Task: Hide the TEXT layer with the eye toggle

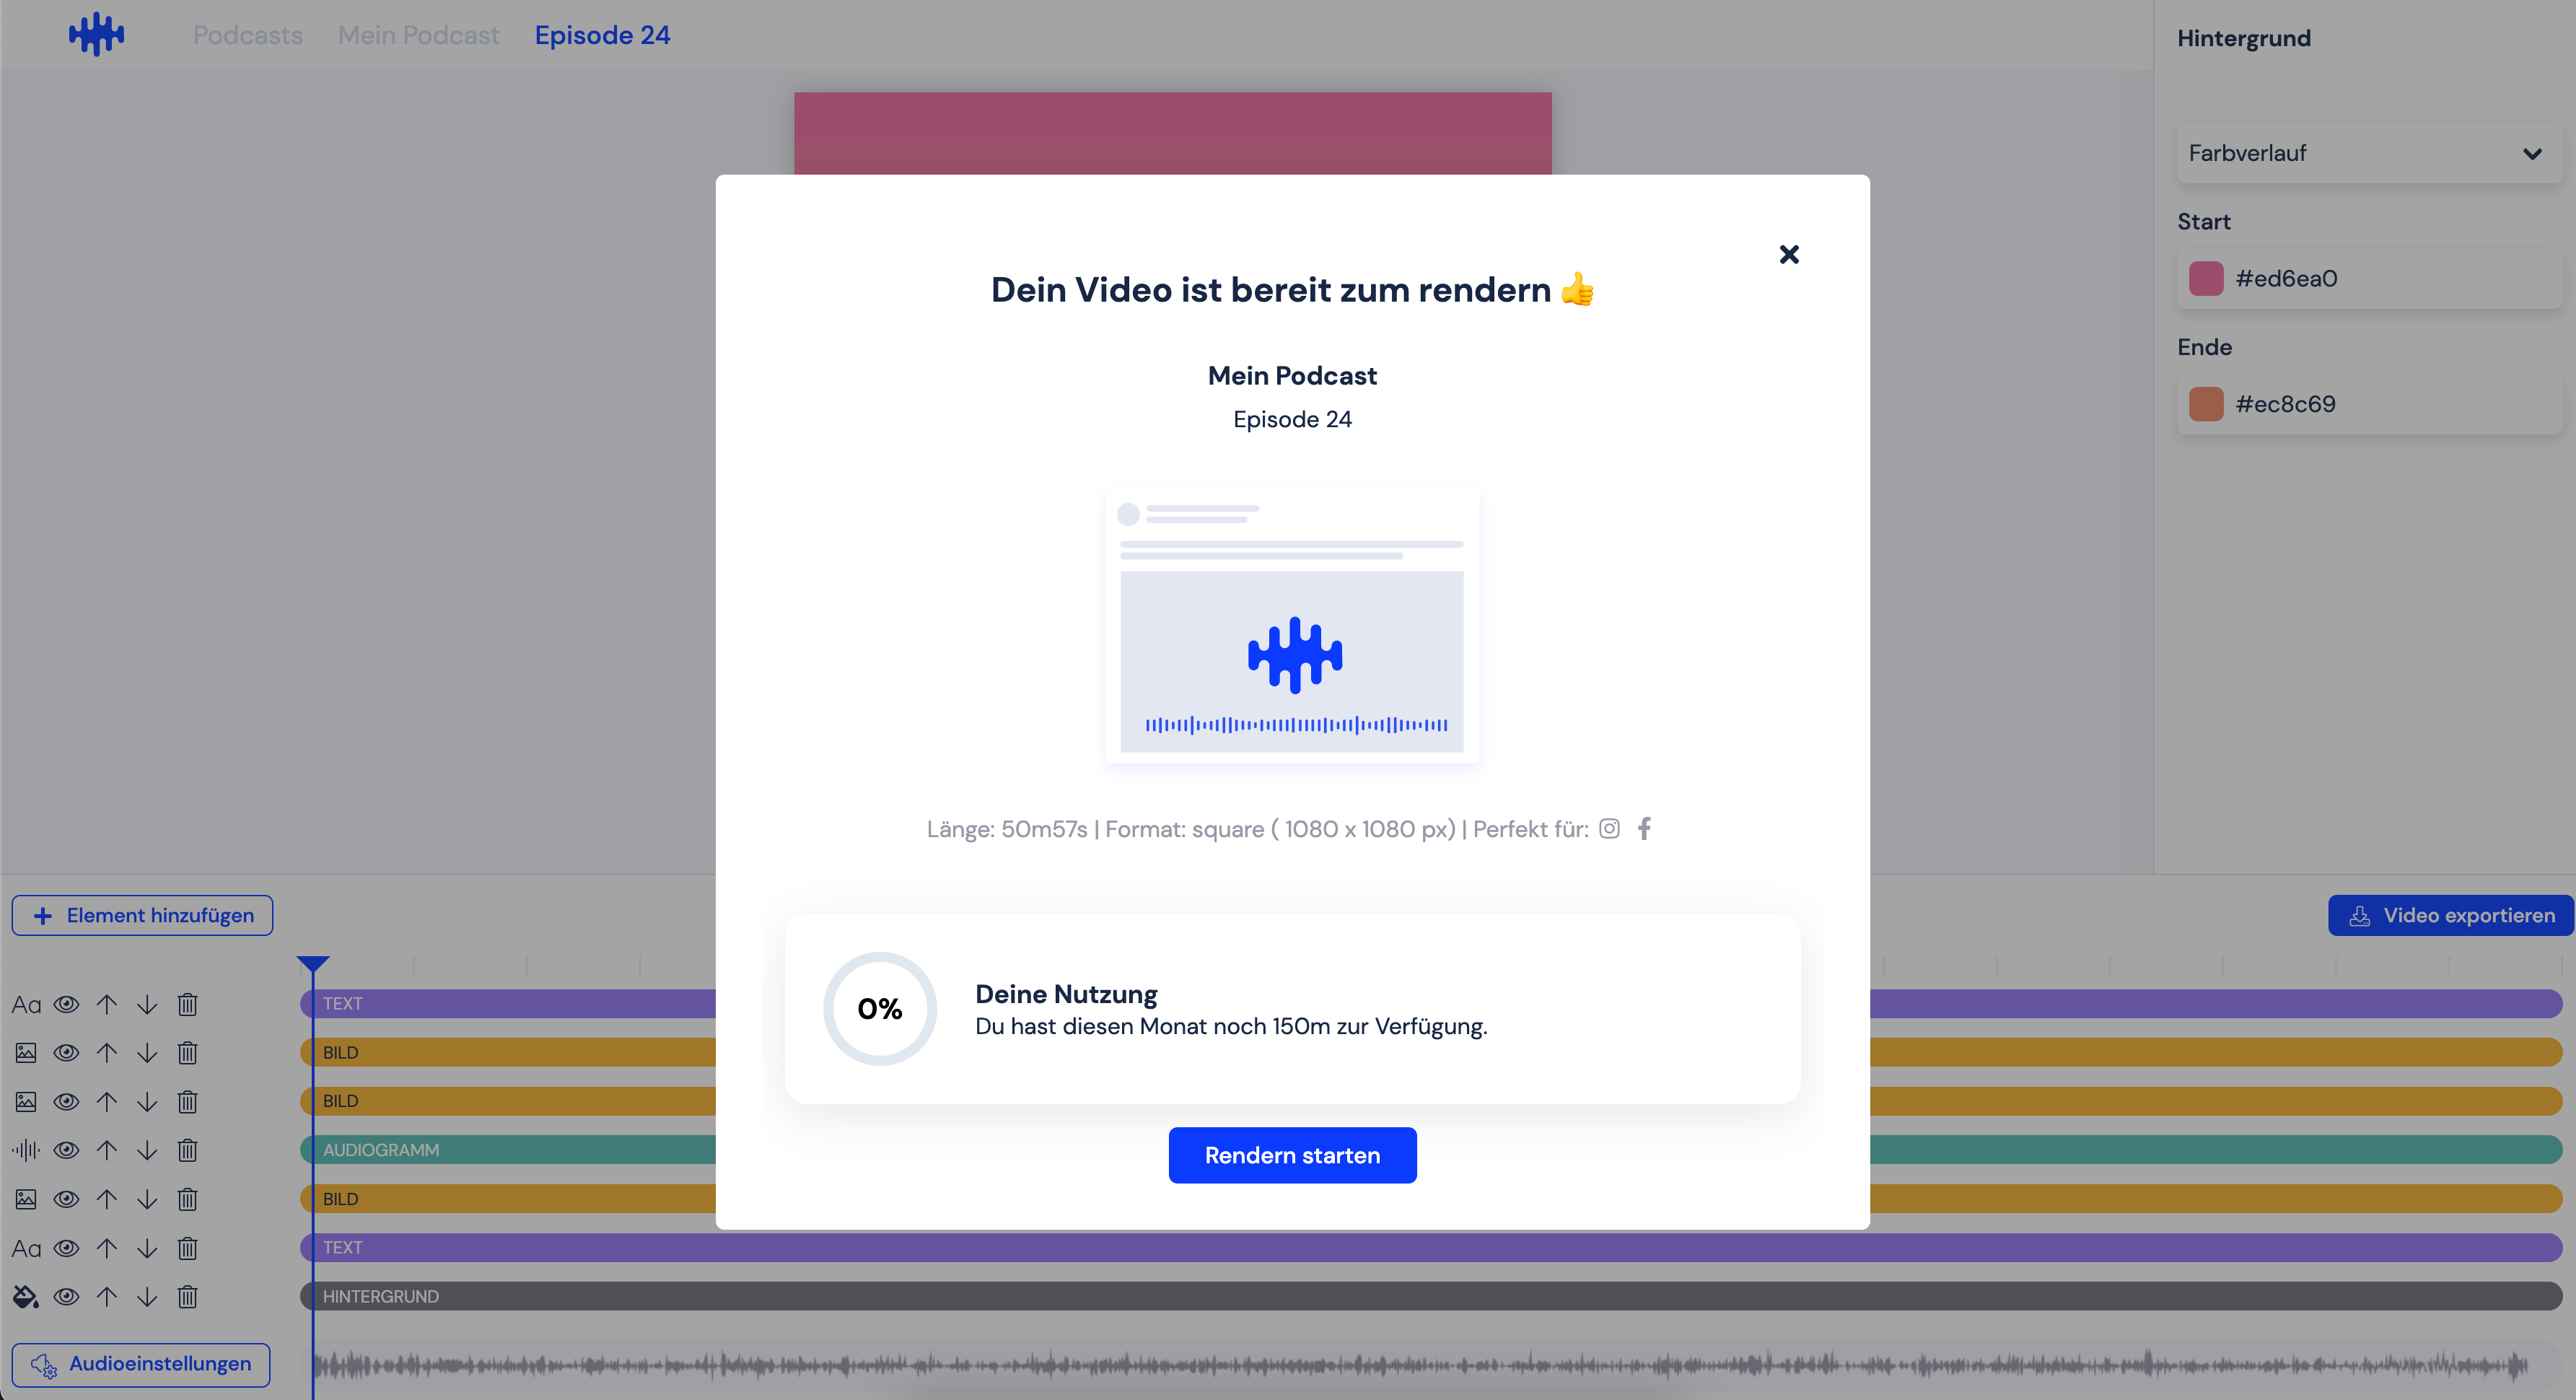Action: (66, 1004)
